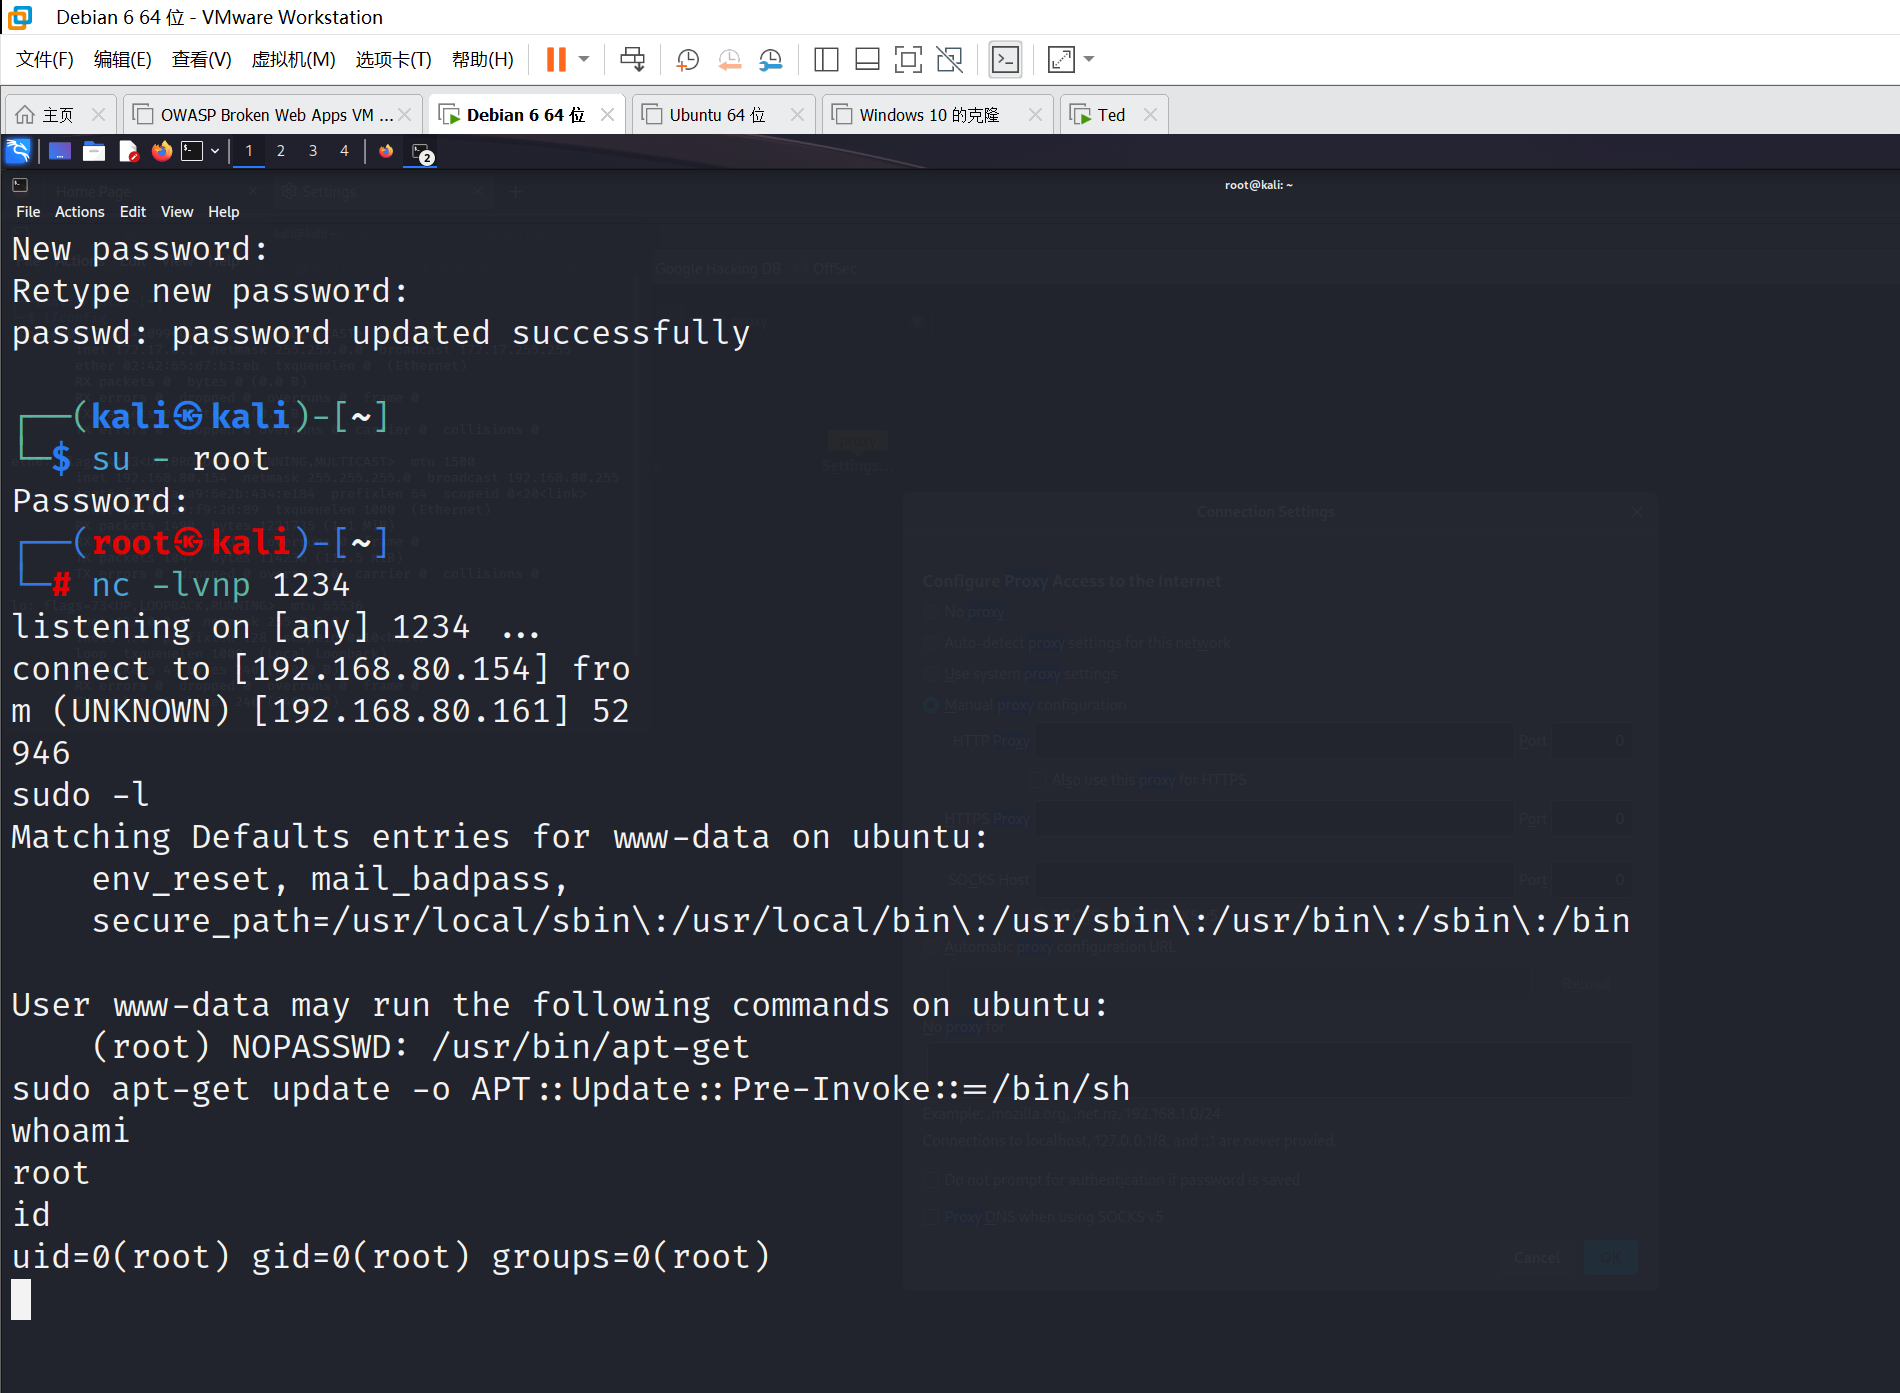Viewport: 1900px width, 1393px height.
Task: Open the 文件(F) menu
Action: pos(44,59)
